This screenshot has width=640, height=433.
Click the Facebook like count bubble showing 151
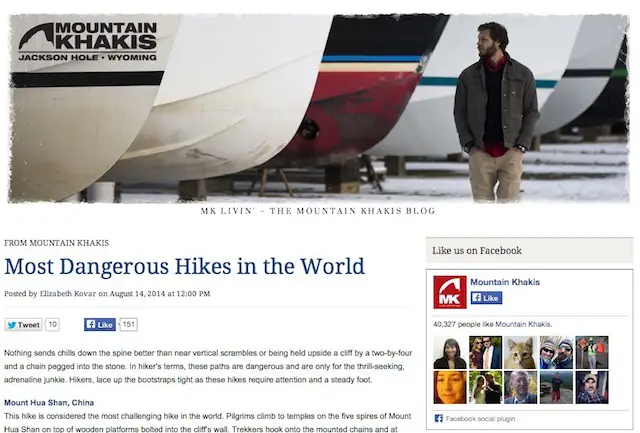click(x=129, y=324)
